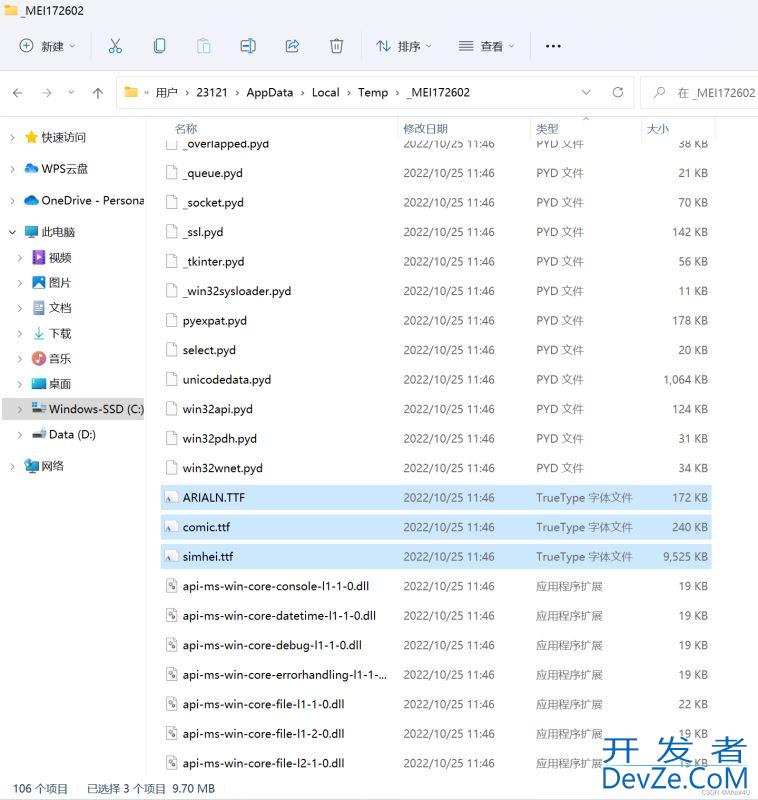
Task: Click the Rename icon
Action: 248,46
